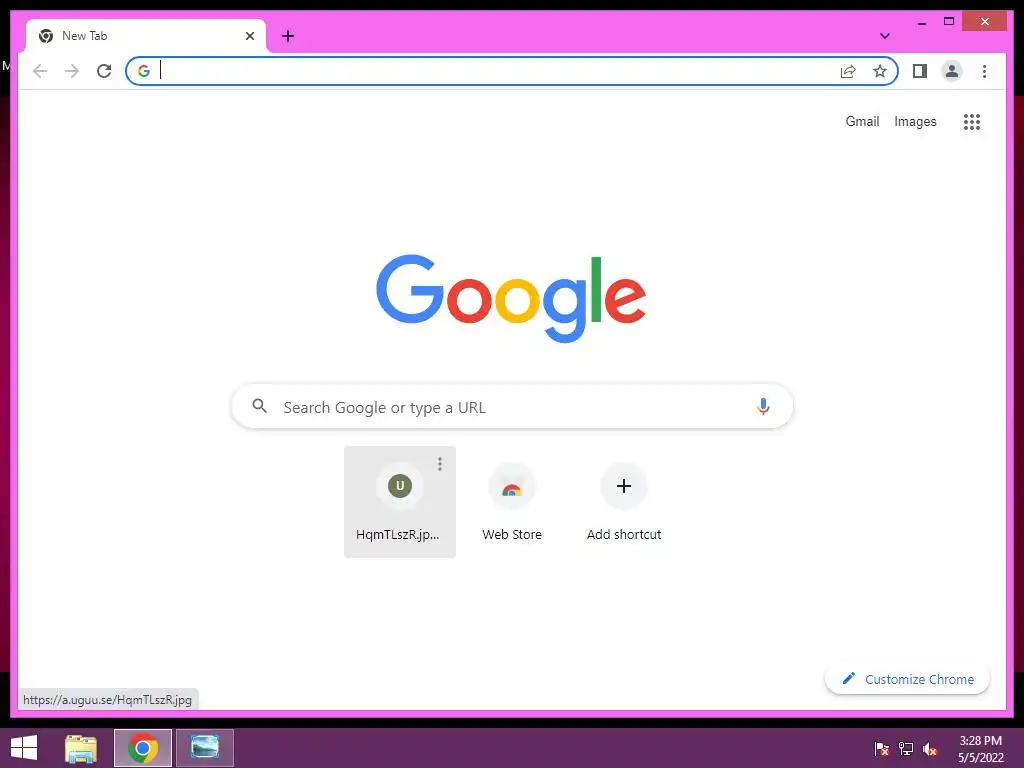Click the network status tray icon
Viewport: 1024px width, 768px height.
[906, 749]
